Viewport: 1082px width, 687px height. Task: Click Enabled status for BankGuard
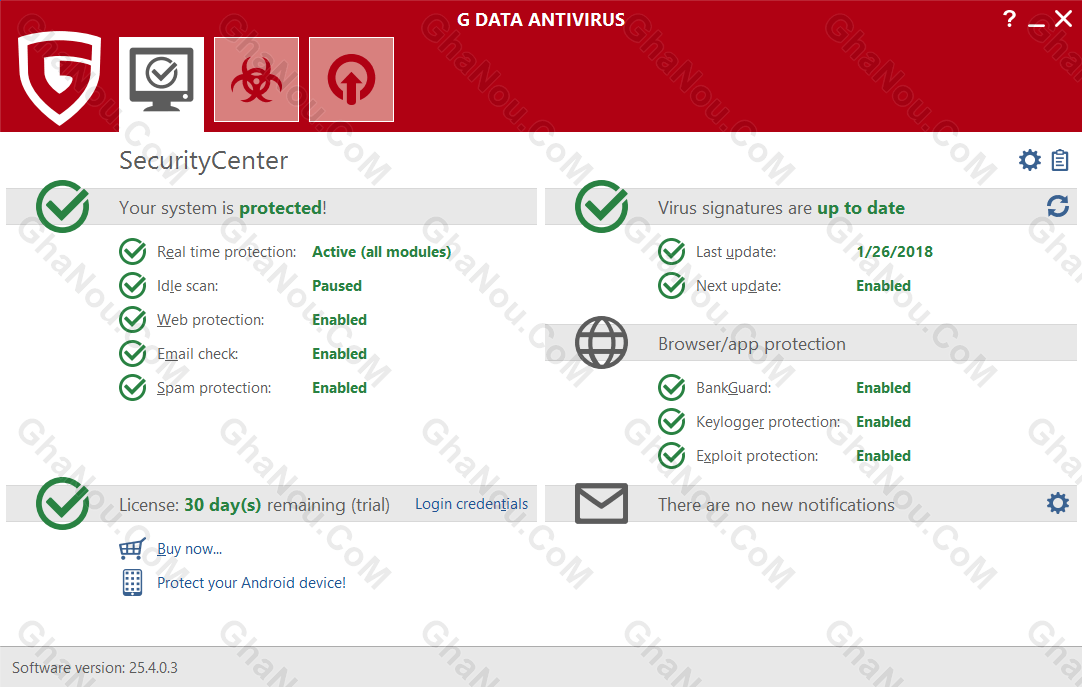tap(883, 388)
